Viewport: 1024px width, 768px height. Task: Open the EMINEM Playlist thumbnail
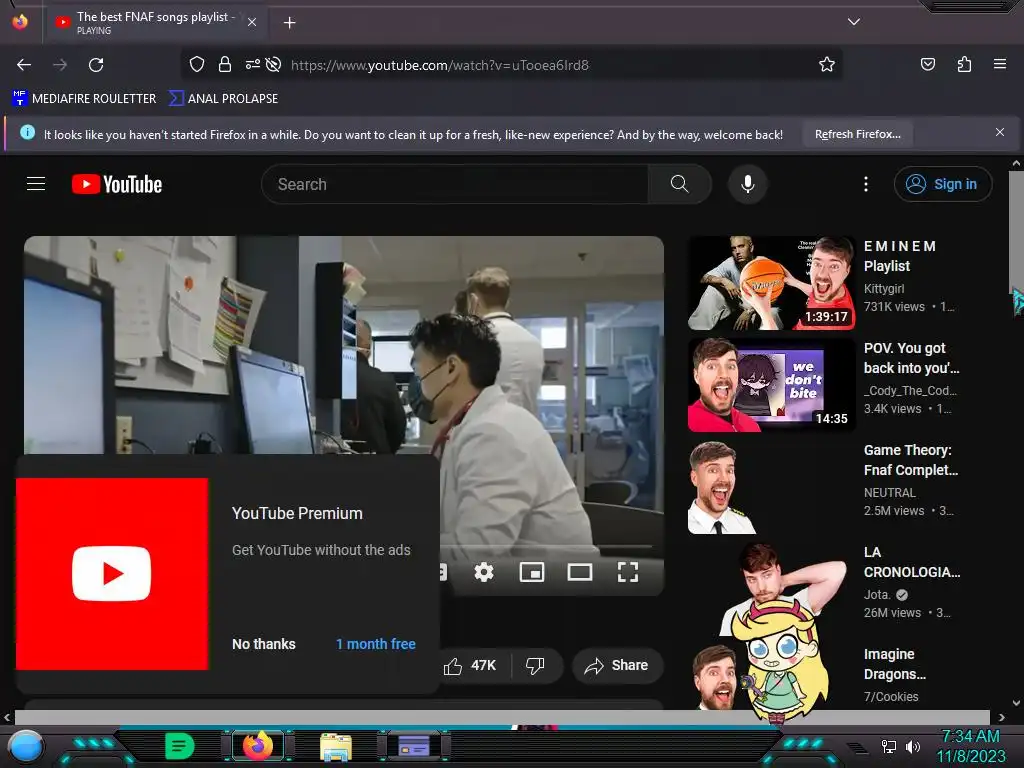(772, 283)
